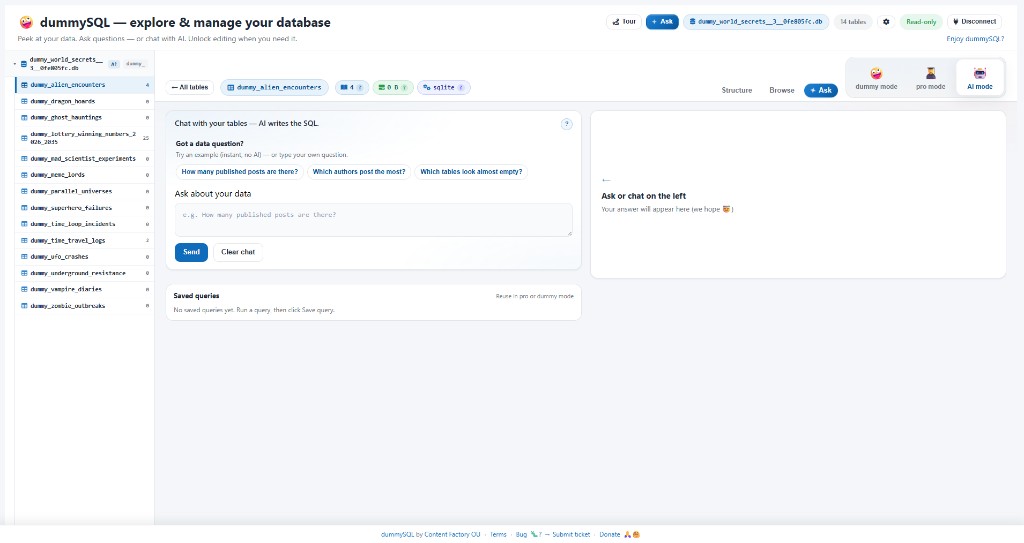The image size is (1024, 543).
Task: Click the dummy_ tag in sidebar header
Action: tap(135, 63)
